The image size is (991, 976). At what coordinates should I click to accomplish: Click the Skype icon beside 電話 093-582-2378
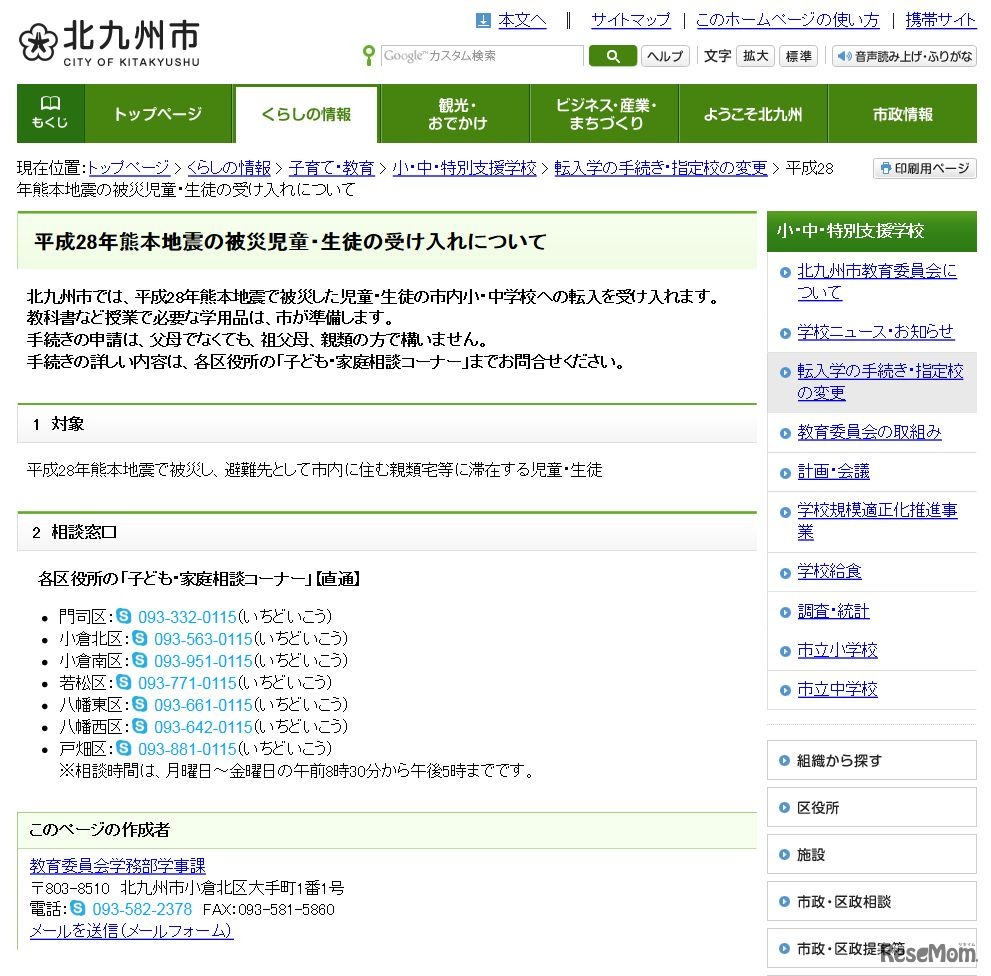78,908
